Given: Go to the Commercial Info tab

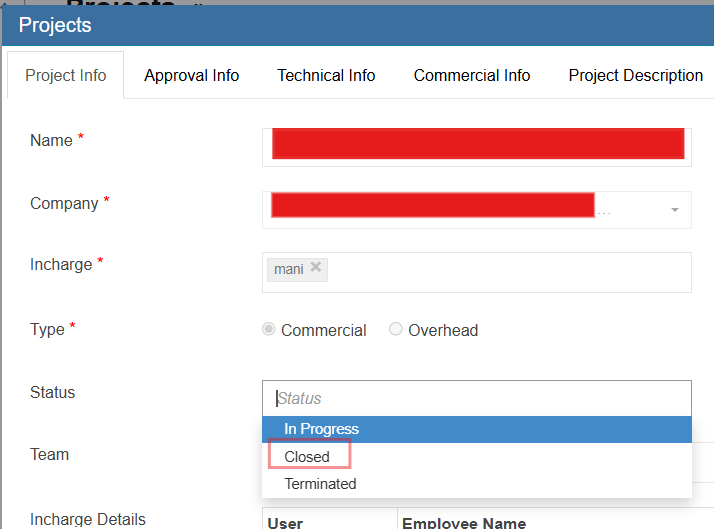Looking at the screenshot, I should (x=472, y=76).
